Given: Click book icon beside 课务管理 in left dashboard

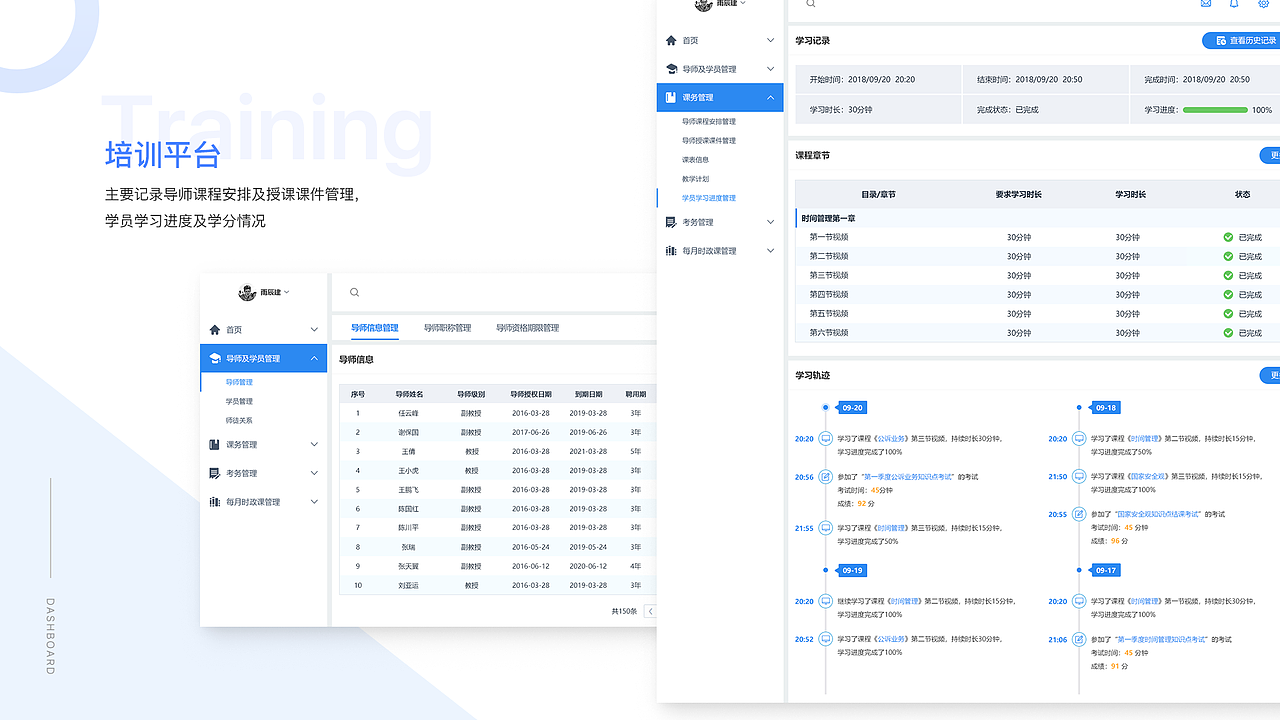Looking at the screenshot, I should pyautogui.click(x=214, y=445).
